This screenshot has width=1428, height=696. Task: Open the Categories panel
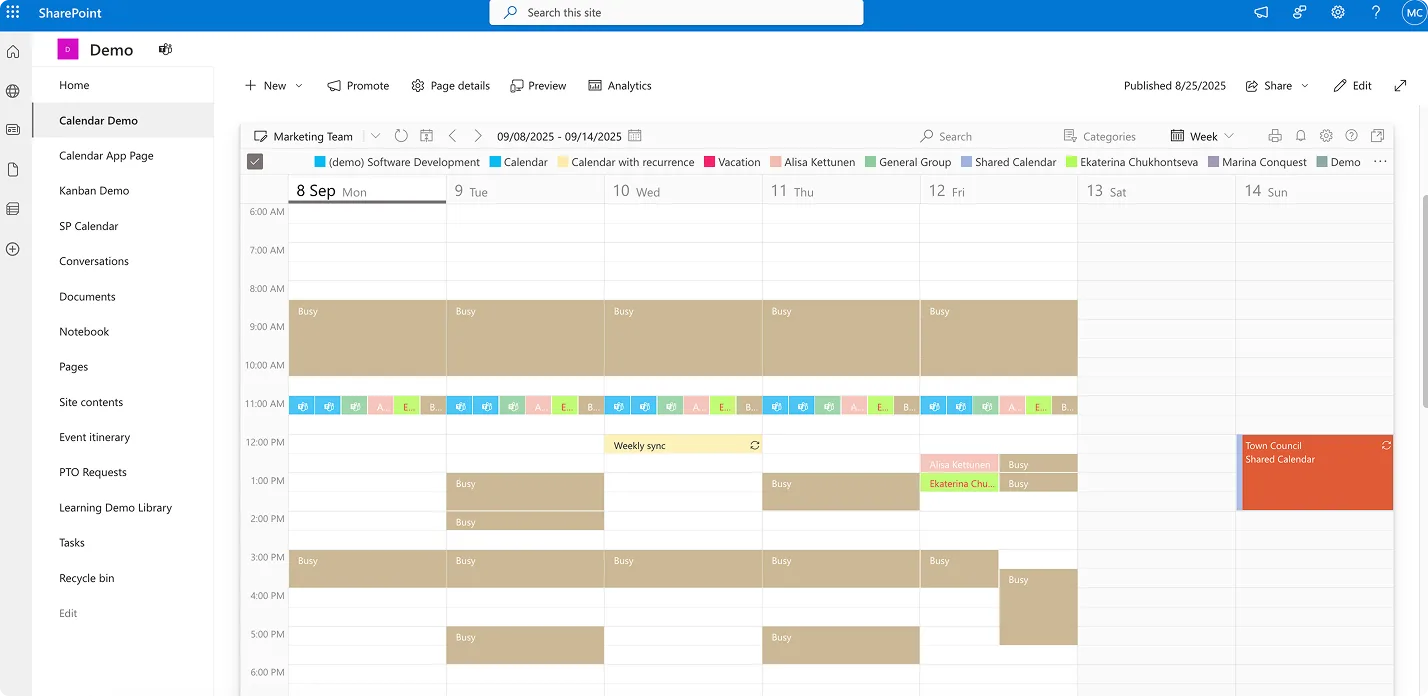pyautogui.click(x=1100, y=135)
